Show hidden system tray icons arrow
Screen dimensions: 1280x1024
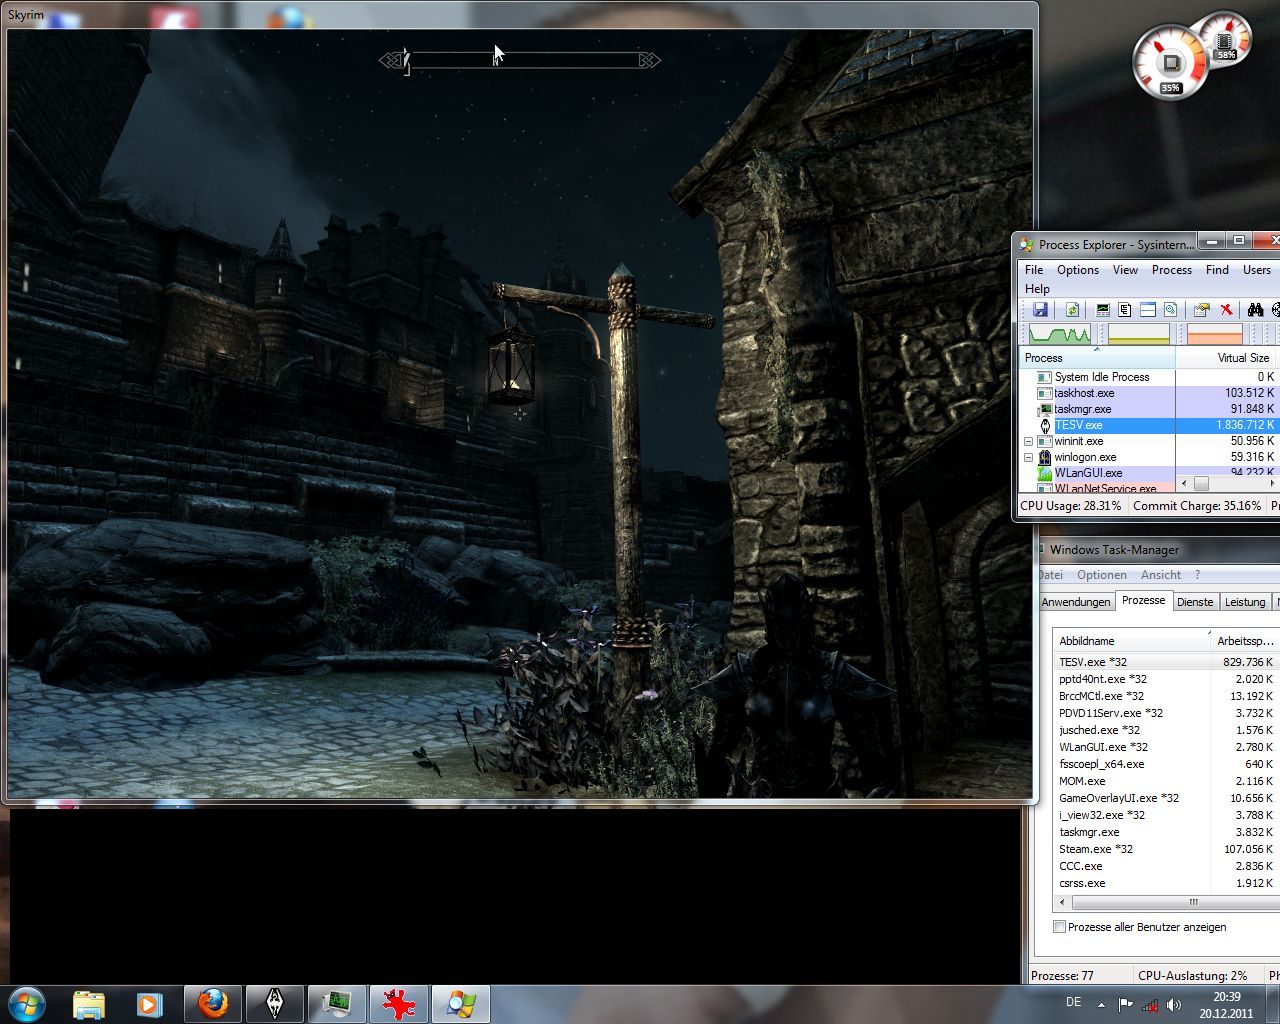[1101, 1004]
